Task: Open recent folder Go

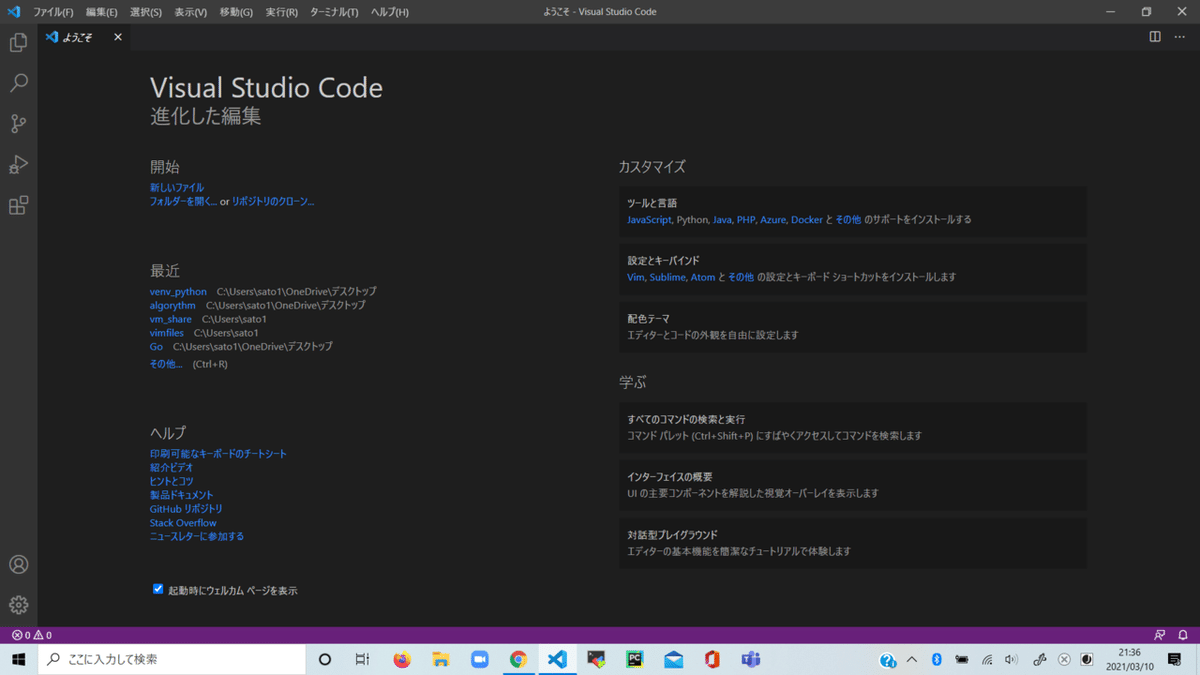Action: [x=156, y=346]
